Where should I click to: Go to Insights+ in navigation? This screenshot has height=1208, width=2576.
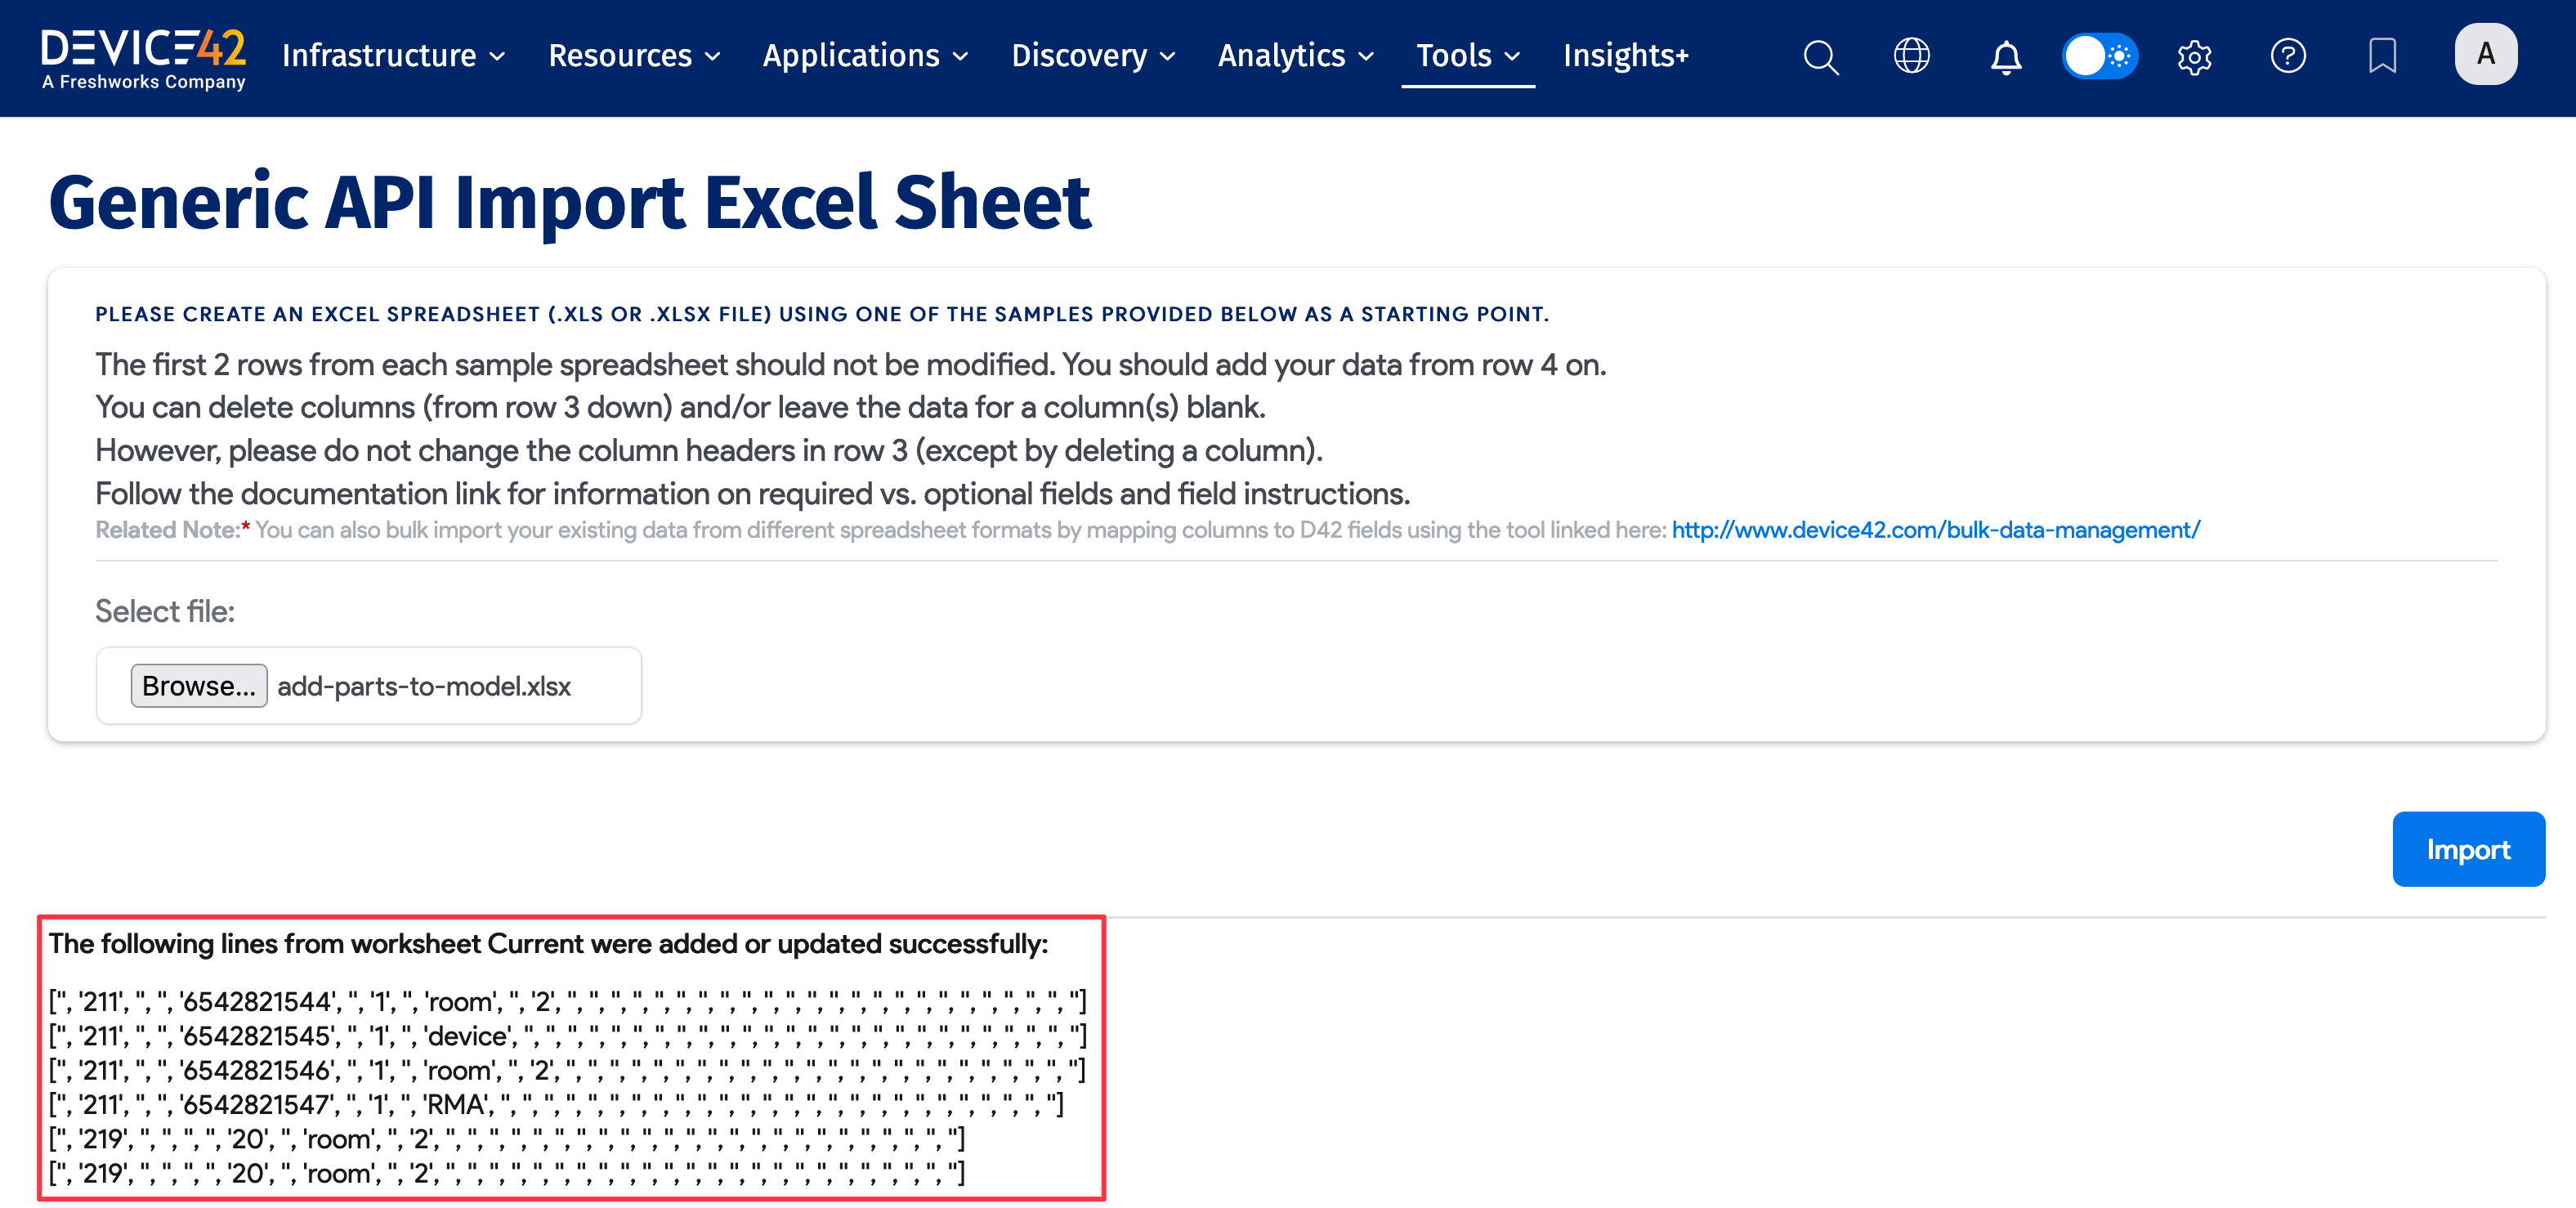click(x=1625, y=56)
